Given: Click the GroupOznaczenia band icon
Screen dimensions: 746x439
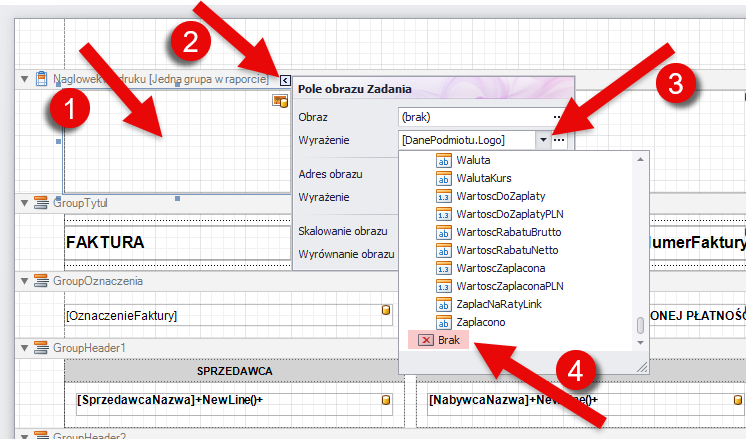Looking at the screenshot, I should point(40,282).
